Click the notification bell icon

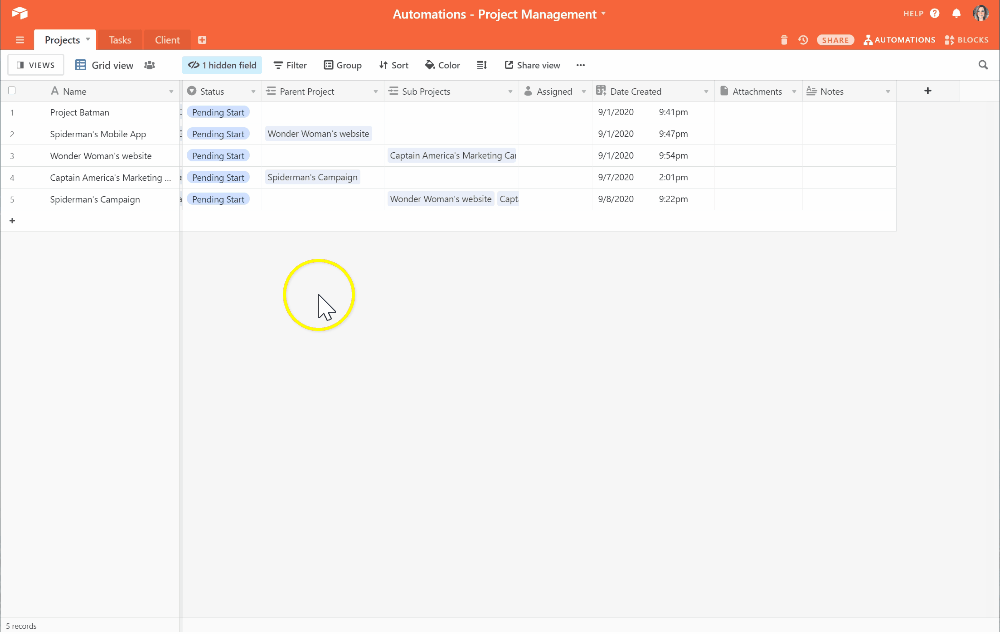pyautogui.click(x=956, y=13)
